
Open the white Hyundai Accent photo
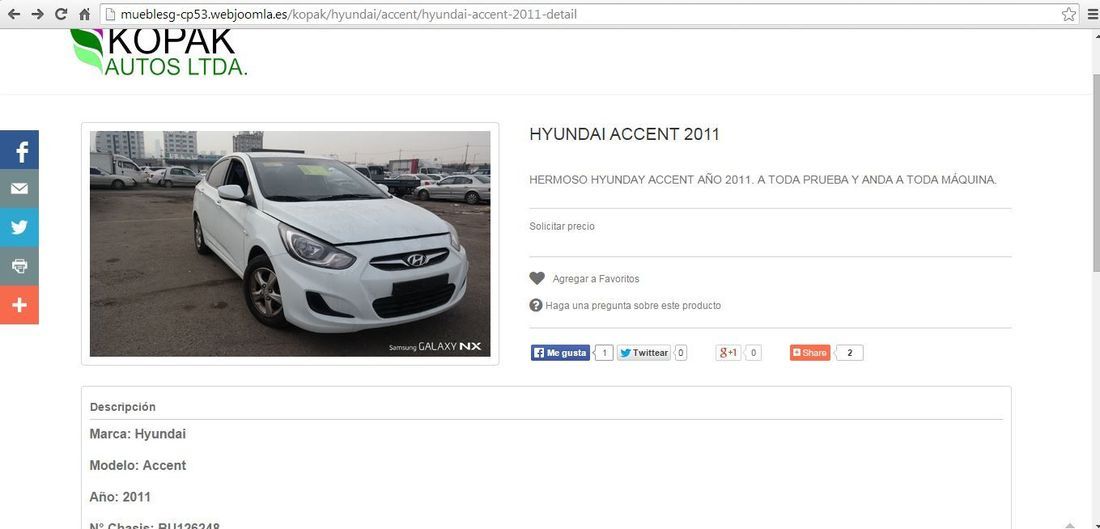(x=290, y=243)
